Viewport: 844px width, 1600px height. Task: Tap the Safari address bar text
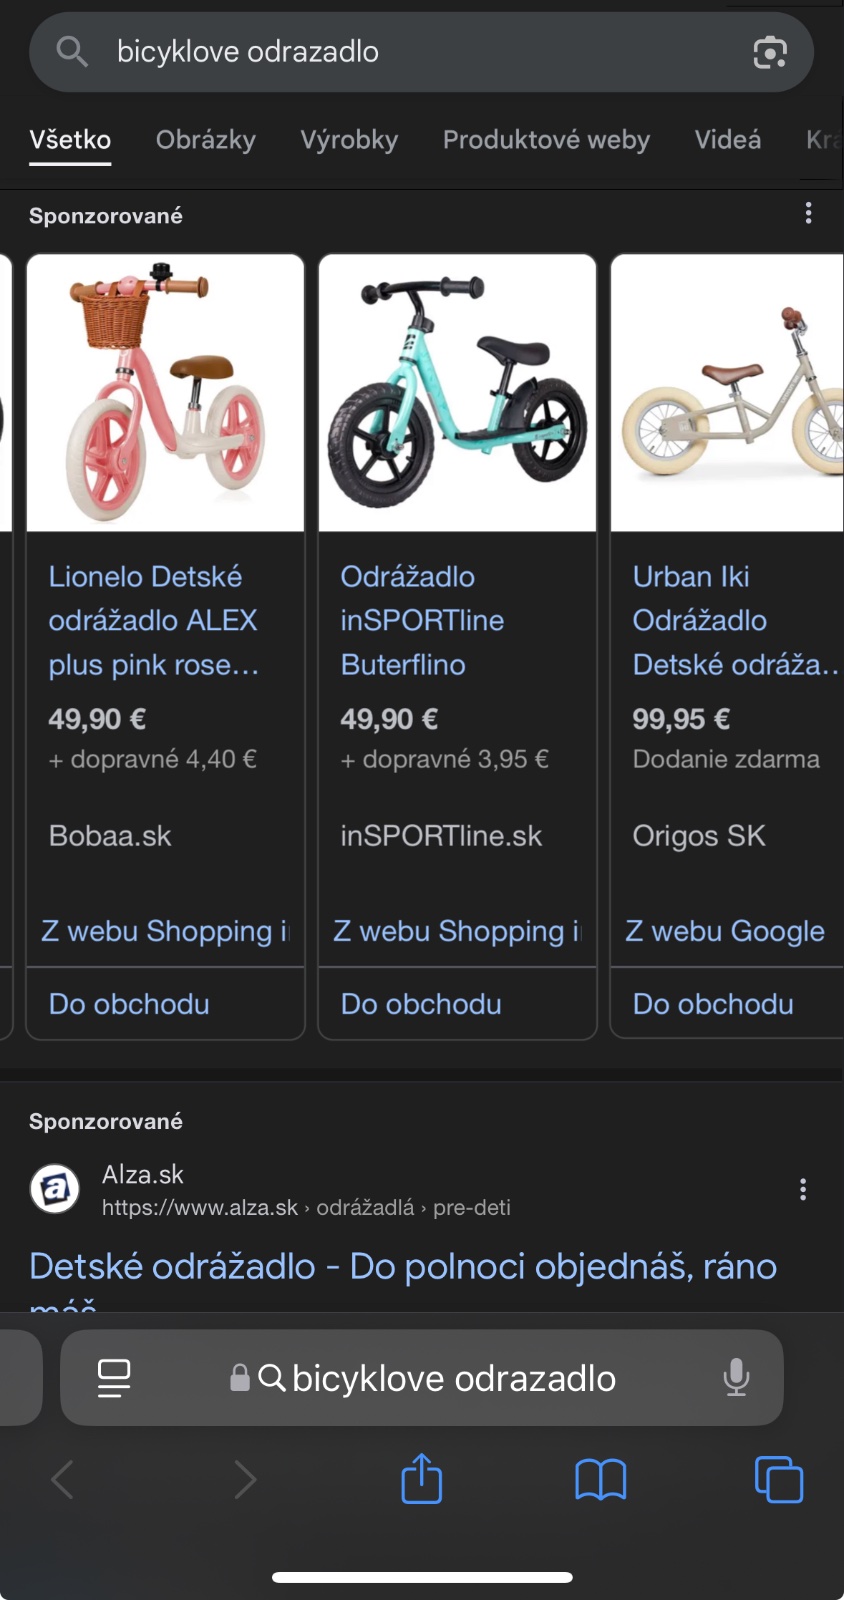[x=453, y=1378]
